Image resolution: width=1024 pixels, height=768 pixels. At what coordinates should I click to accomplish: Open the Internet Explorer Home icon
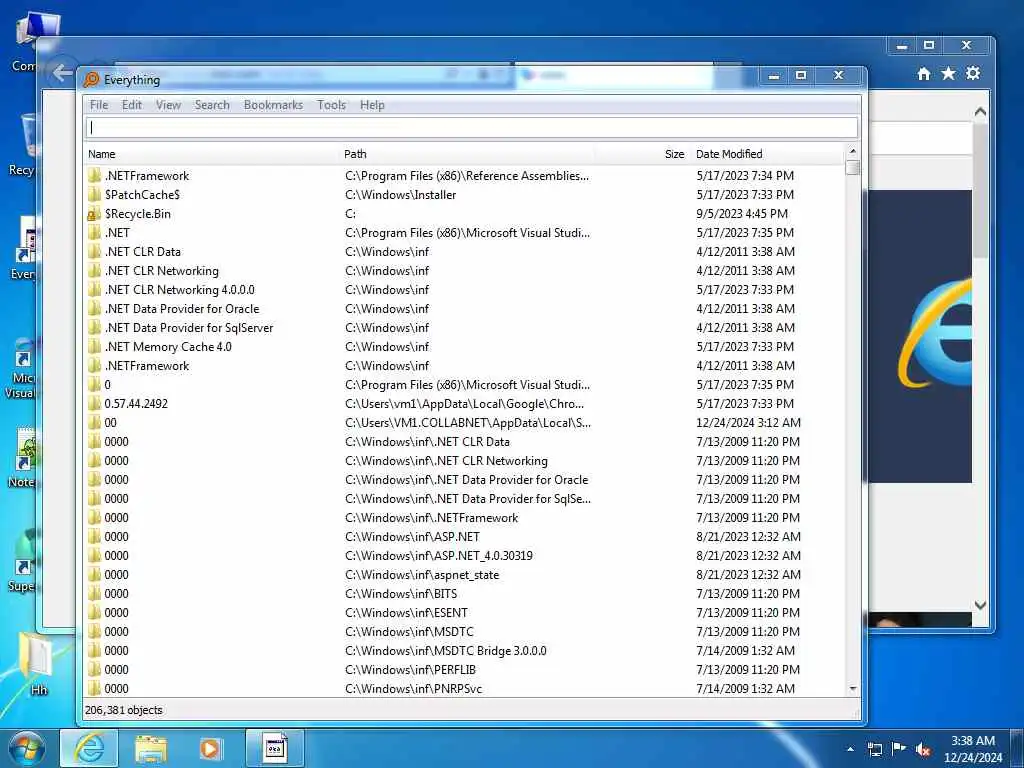[x=923, y=74]
